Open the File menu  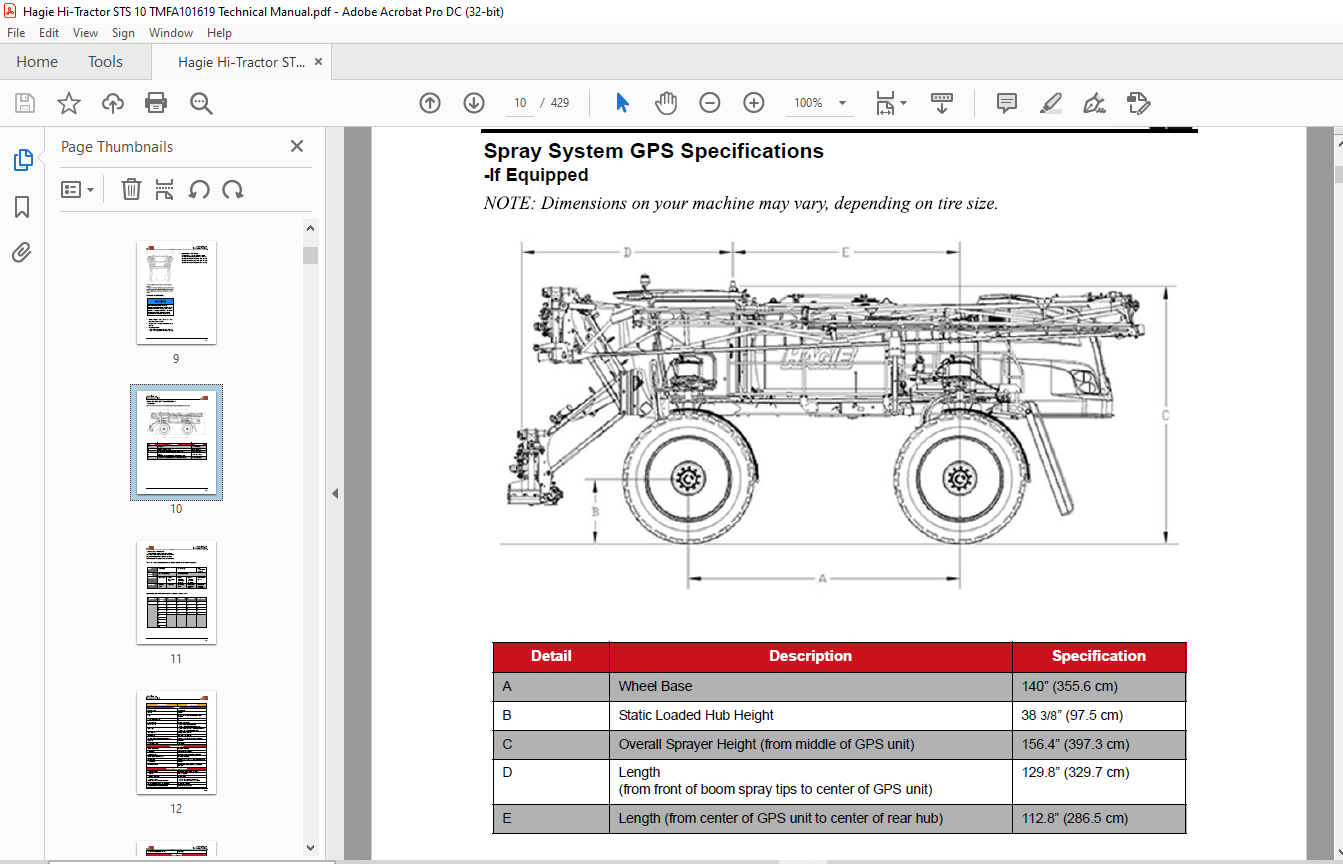pos(16,33)
